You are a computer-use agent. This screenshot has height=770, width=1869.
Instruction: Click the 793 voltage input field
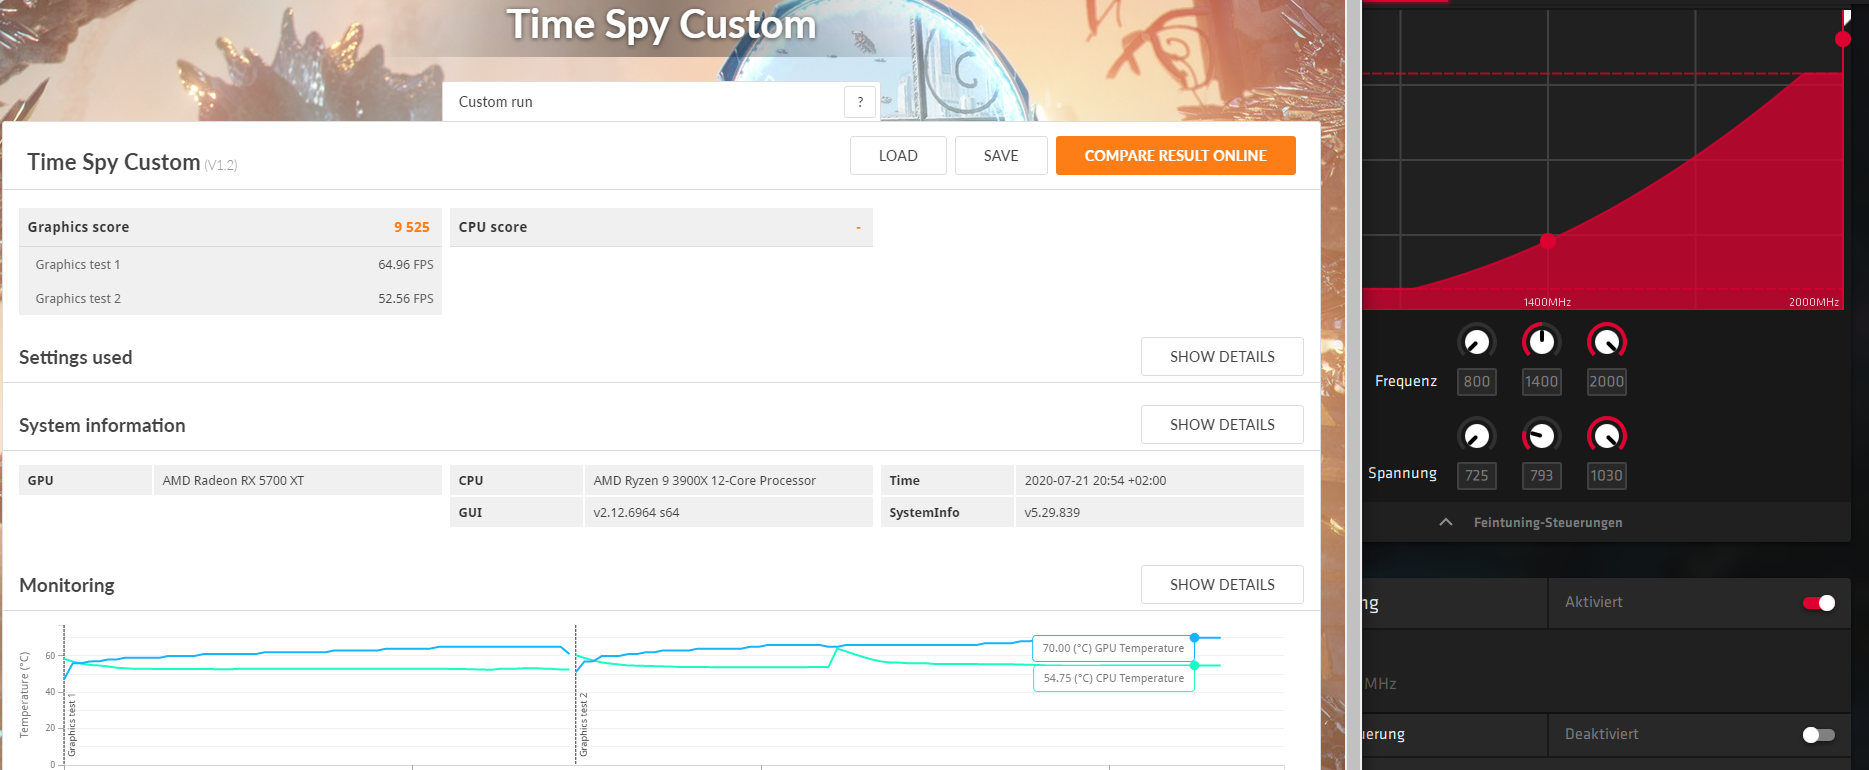pos(1542,476)
